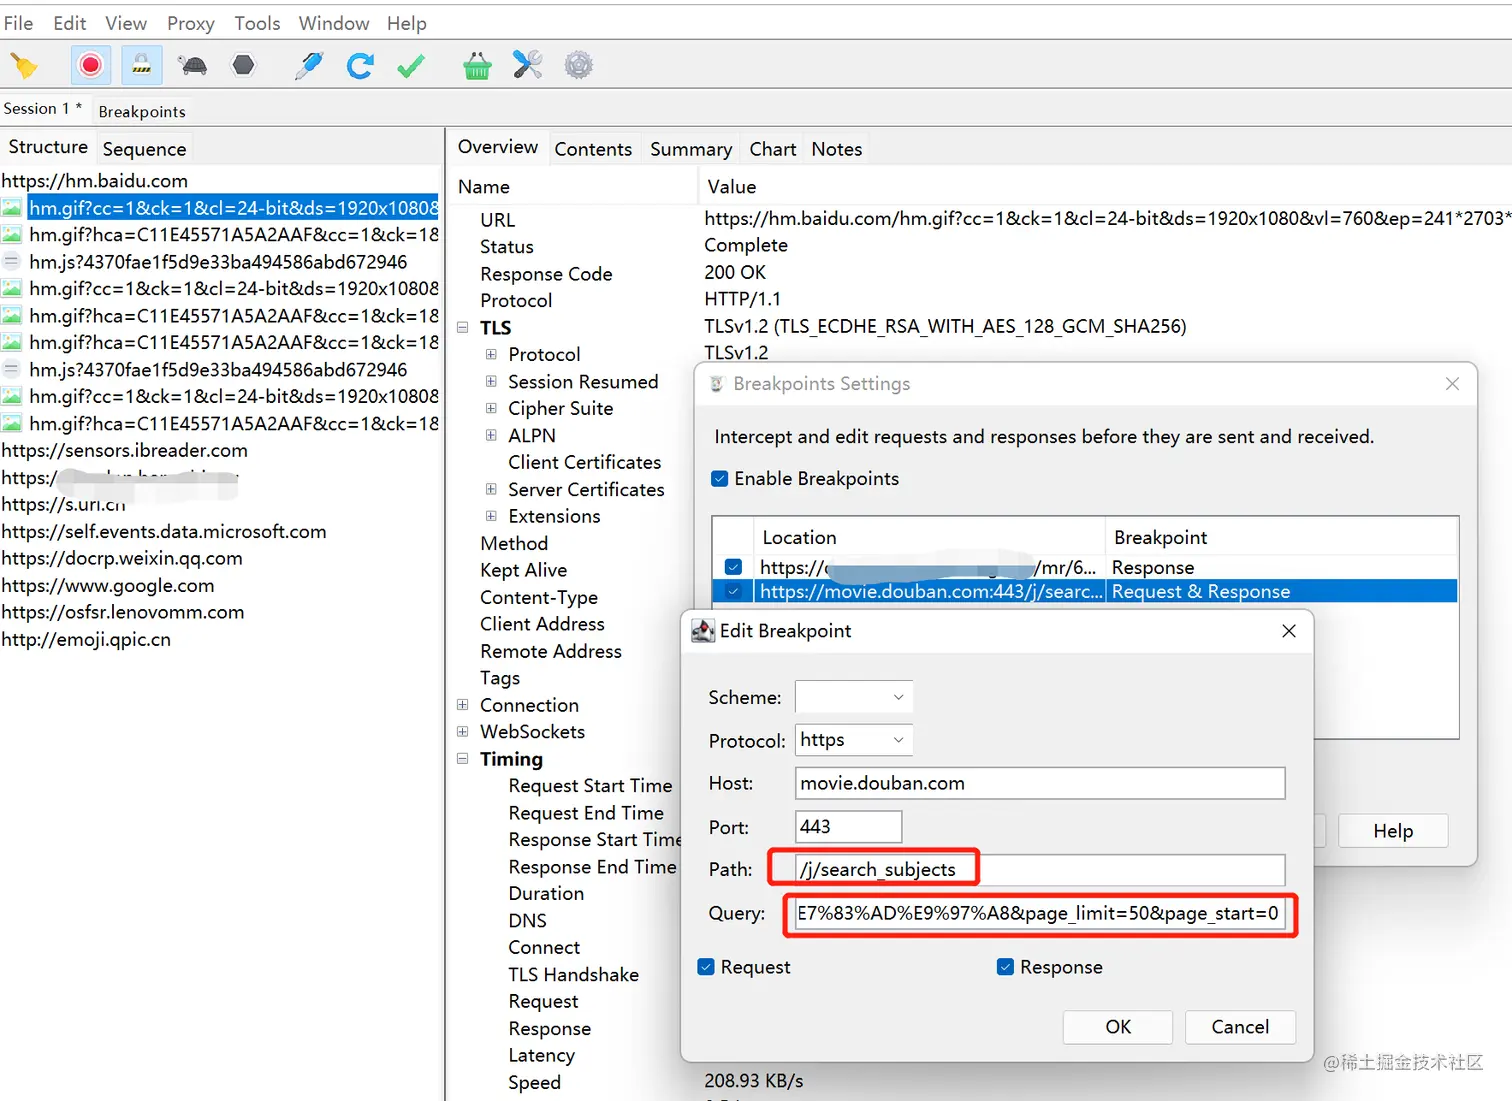The image size is (1512, 1101).
Task: Expand the WebSockets node
Action: (462, 731)
